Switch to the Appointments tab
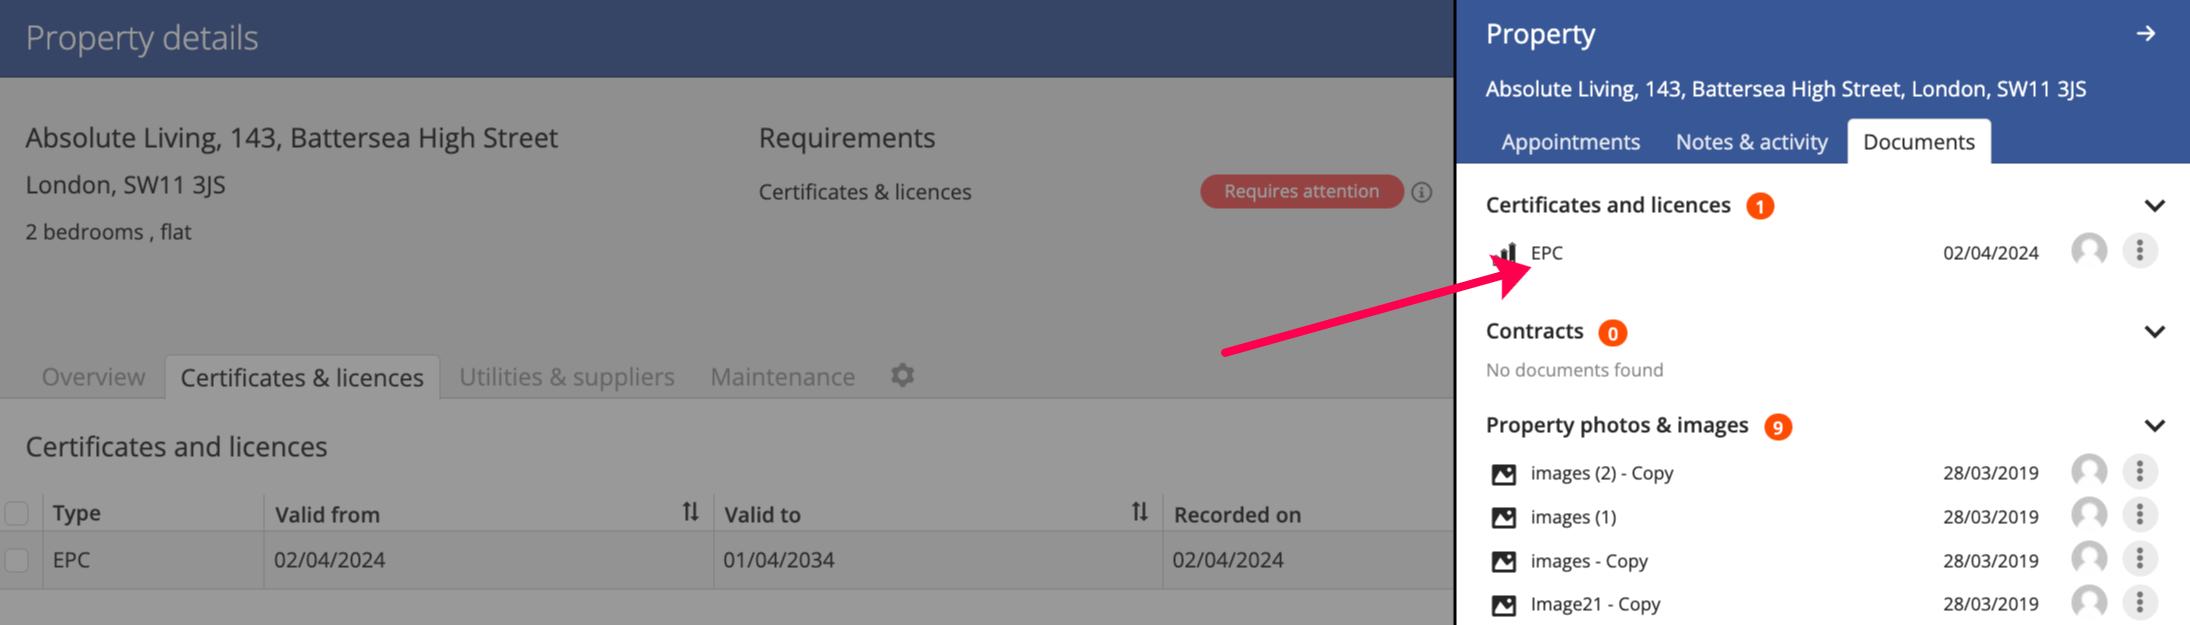 [x=1570, y=142]
